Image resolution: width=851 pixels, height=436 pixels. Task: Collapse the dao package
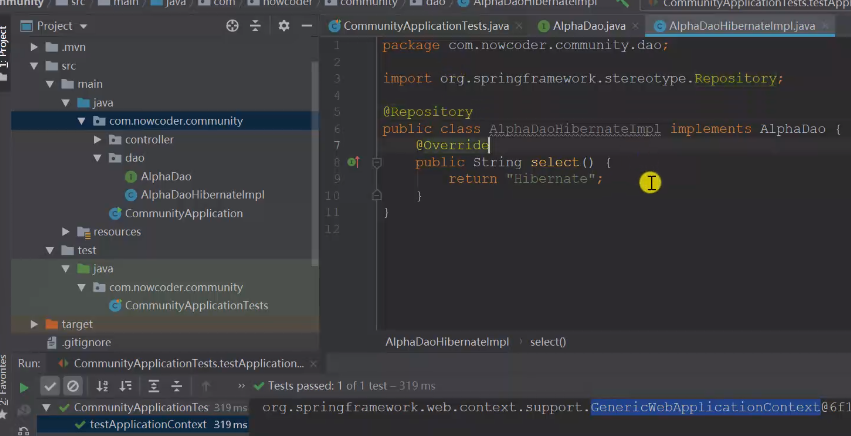pyautogui.click(x=97, y=158)
